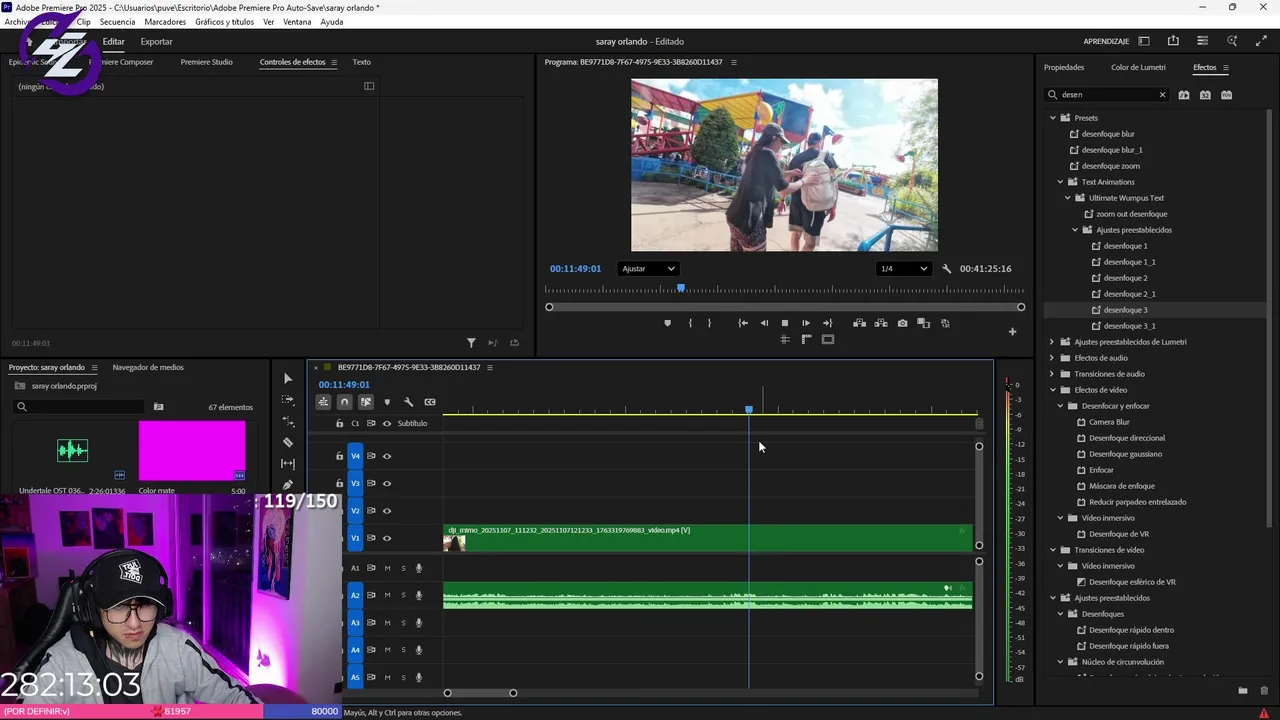1280x720 pixels.
Task: Click the magenta Color mate thumbnail
Action: (x=192, y=451)
